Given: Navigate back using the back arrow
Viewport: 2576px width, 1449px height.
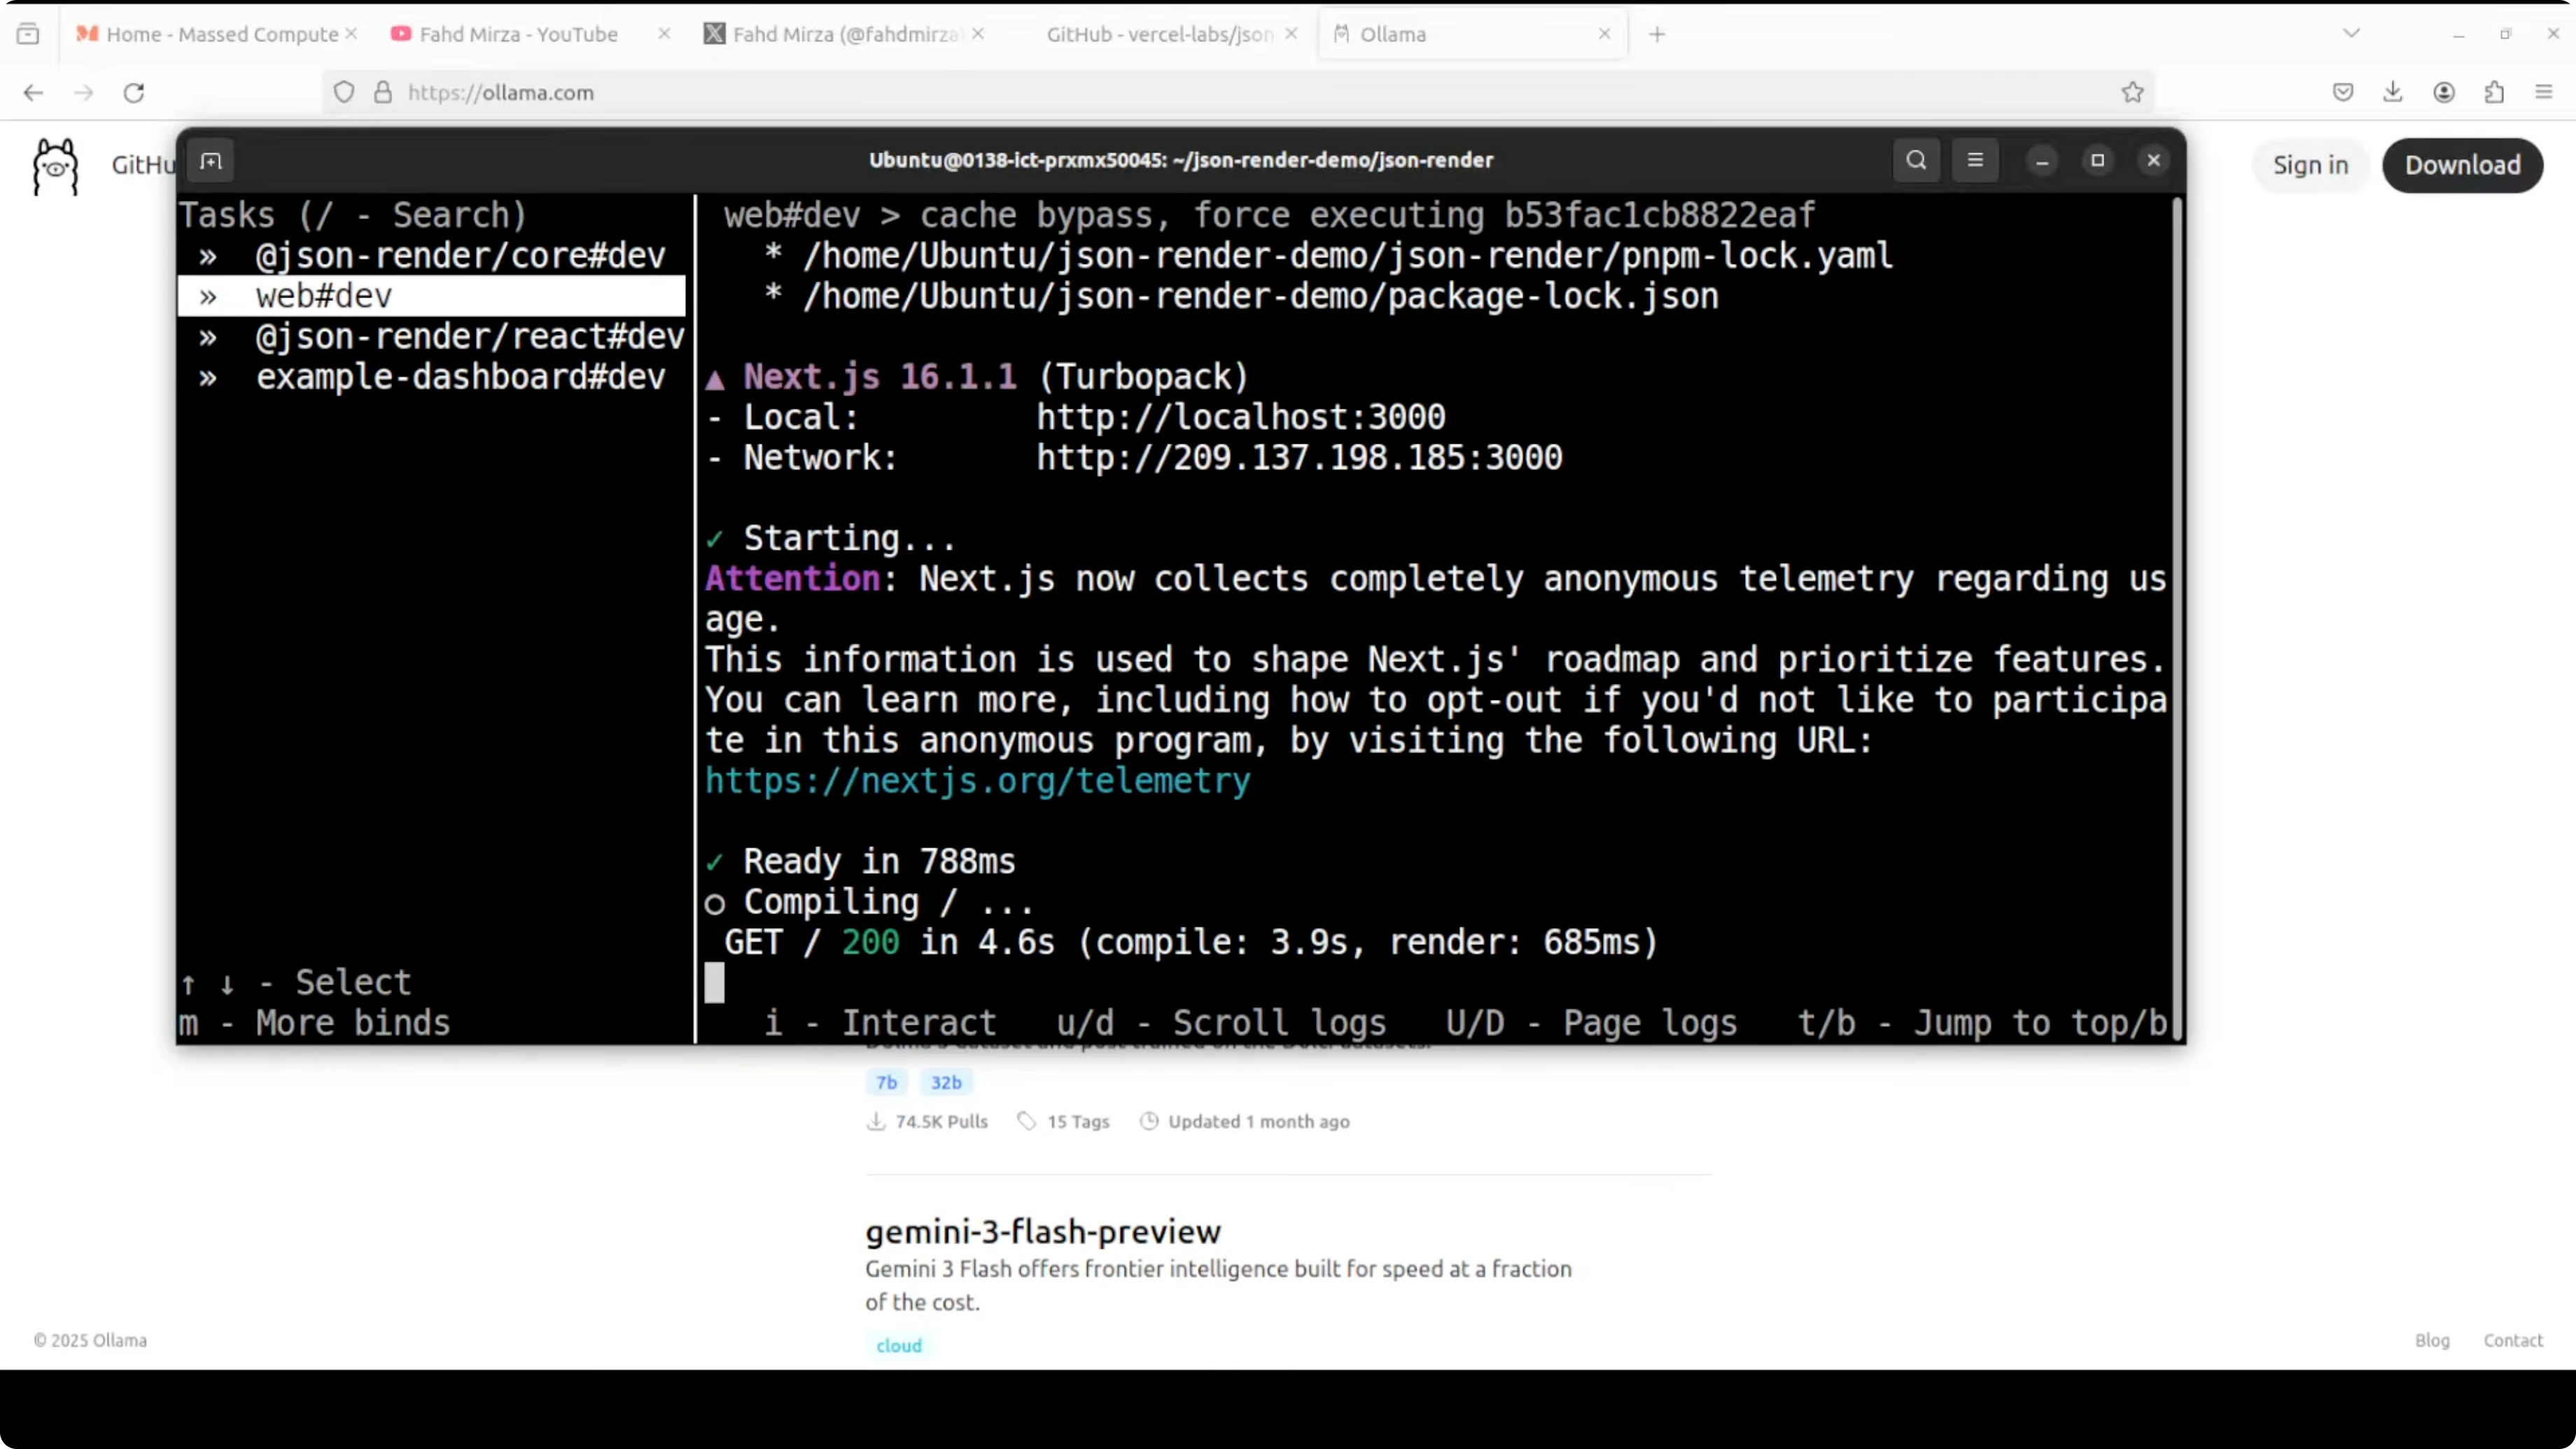Looking at the screenshot, I should click(x=33, y=92).
